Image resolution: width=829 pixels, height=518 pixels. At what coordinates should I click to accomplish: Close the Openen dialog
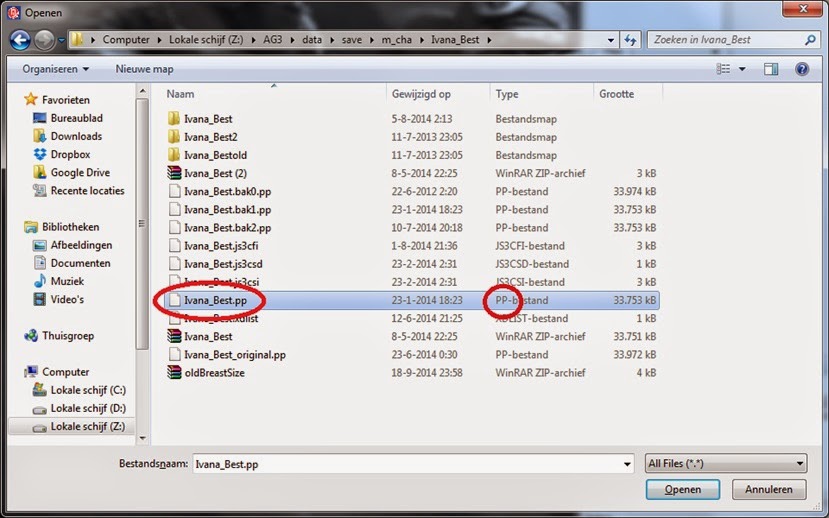(803, 9)
